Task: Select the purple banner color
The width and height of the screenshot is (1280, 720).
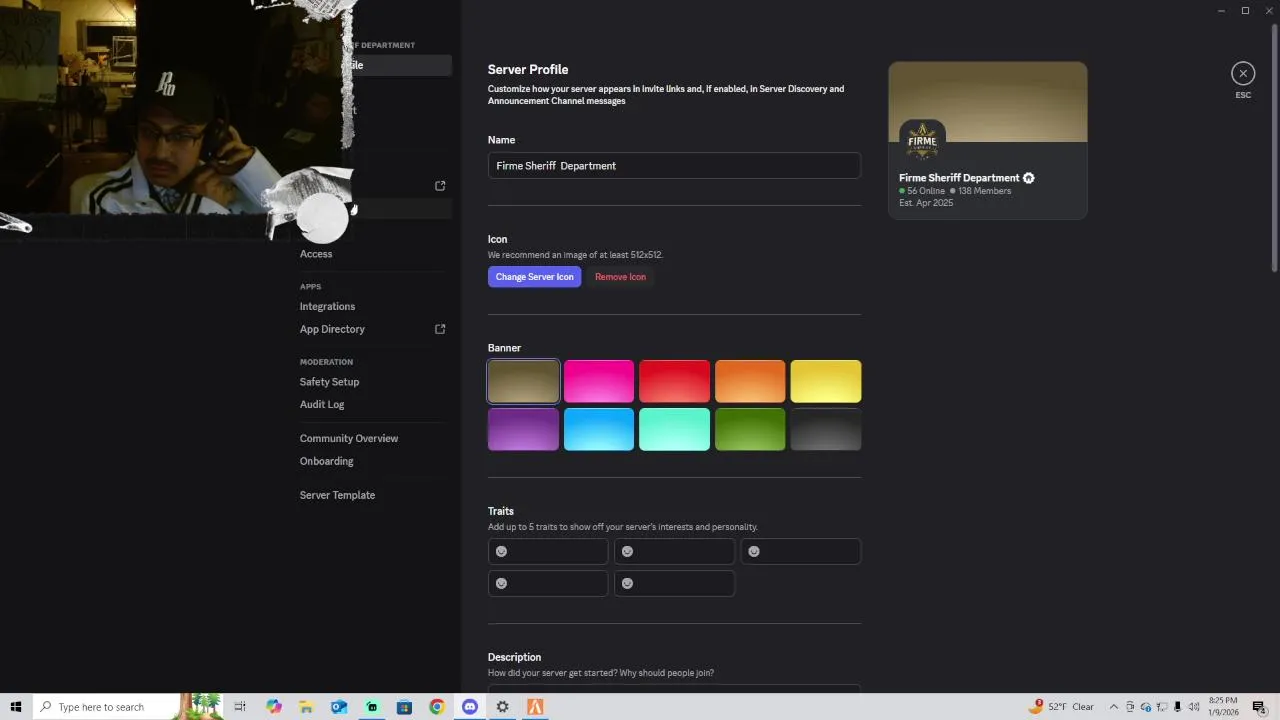Action: [x=523, y=429]
